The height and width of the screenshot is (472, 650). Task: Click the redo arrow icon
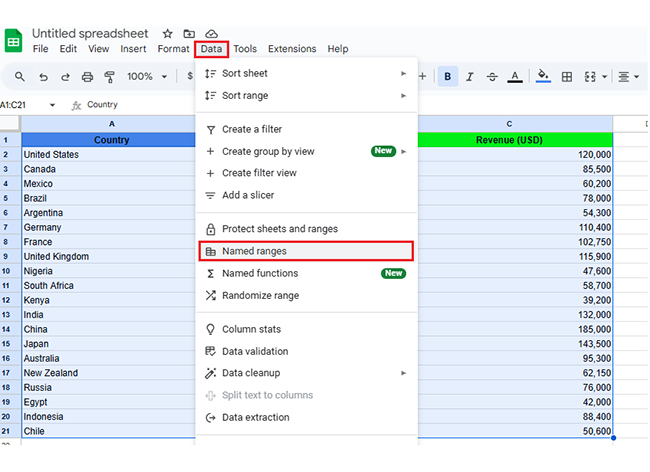click(x=65, y=77)
